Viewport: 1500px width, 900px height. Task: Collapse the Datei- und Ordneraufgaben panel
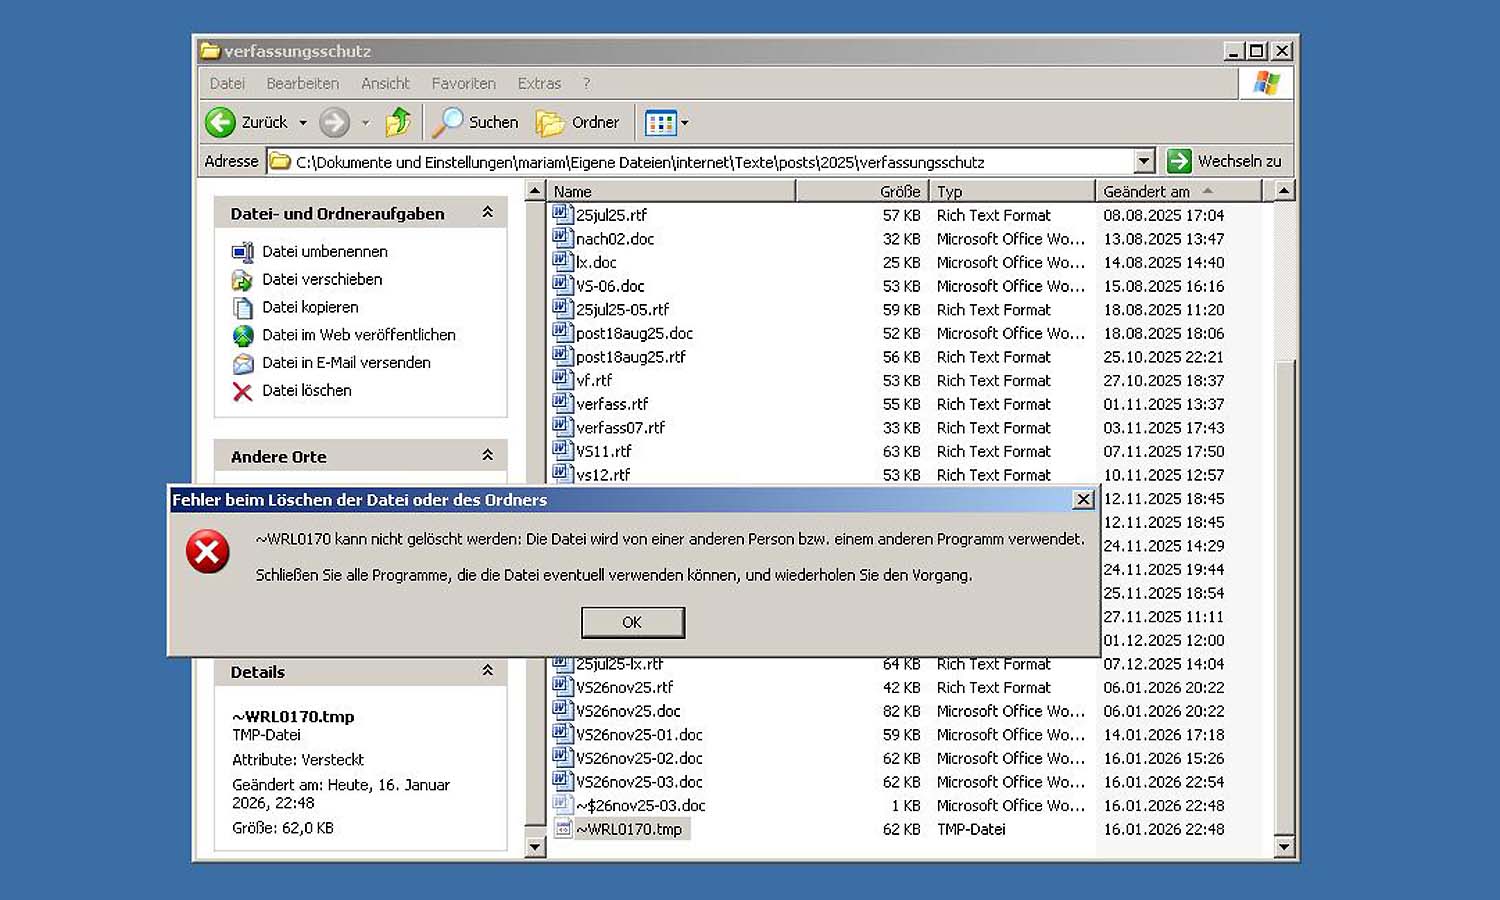487,213
